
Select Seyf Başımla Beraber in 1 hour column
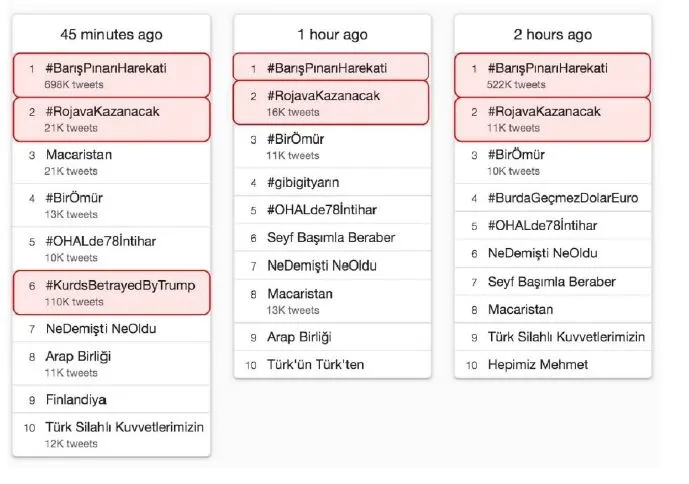333,237
